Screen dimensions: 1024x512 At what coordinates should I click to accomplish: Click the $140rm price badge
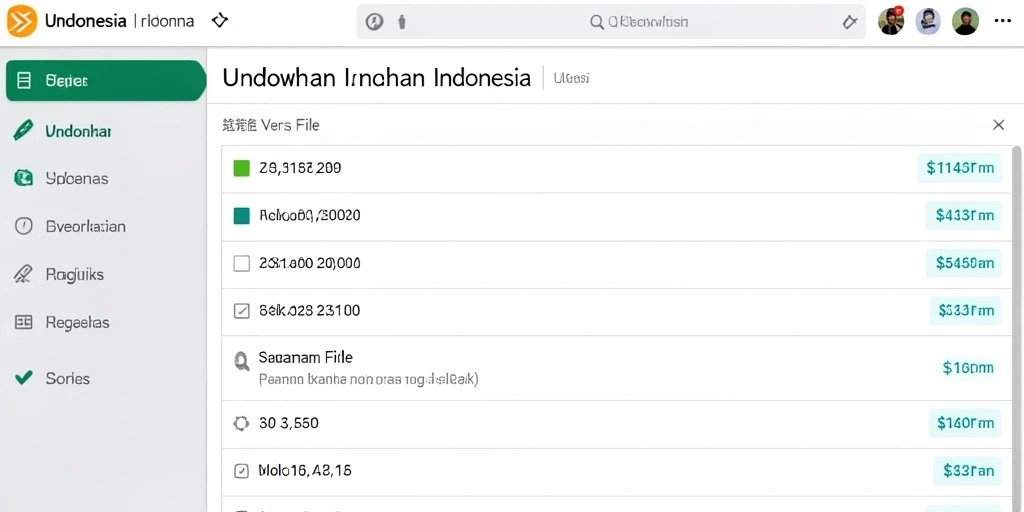(x=965, y=423)
